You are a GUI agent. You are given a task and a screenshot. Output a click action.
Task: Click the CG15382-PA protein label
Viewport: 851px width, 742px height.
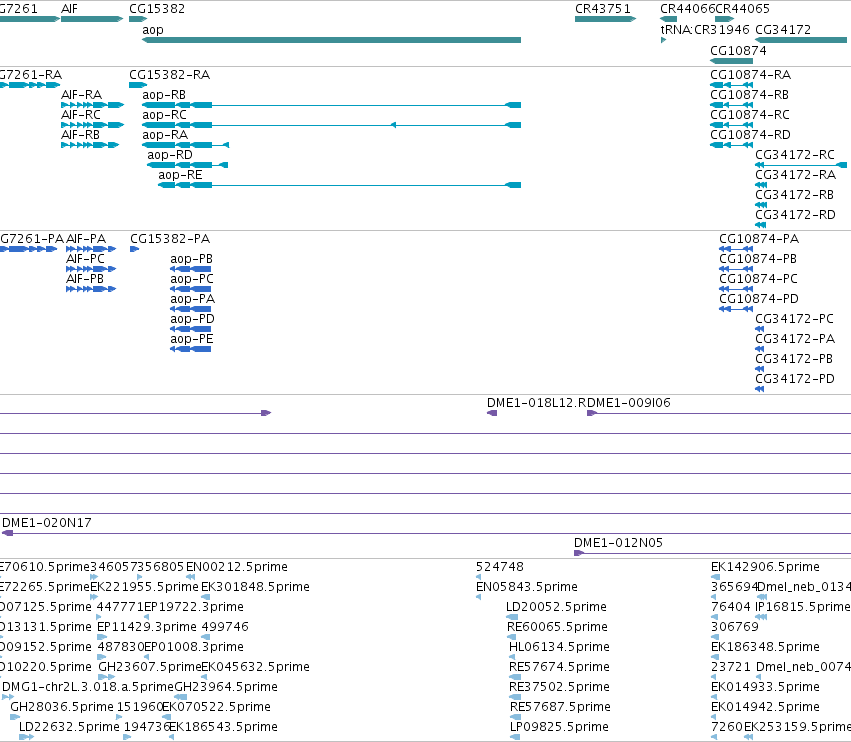coord(170,239)
